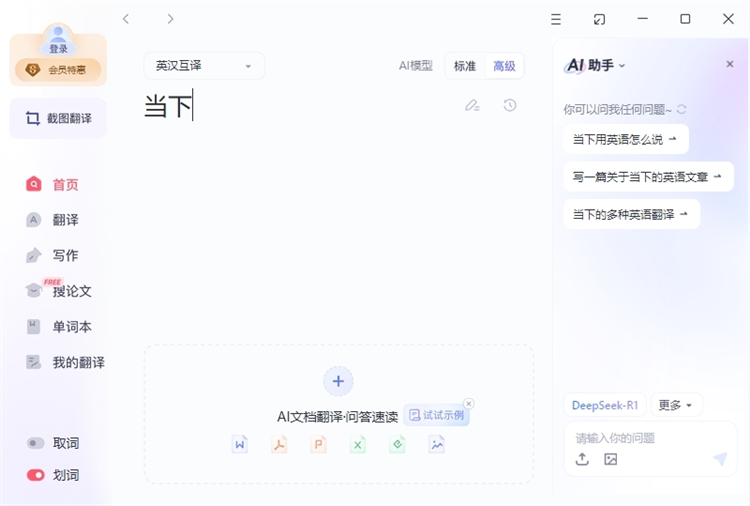Click the 试试示例 button
Viewport: 750px width, 506px height.
[x=437, y=415]
